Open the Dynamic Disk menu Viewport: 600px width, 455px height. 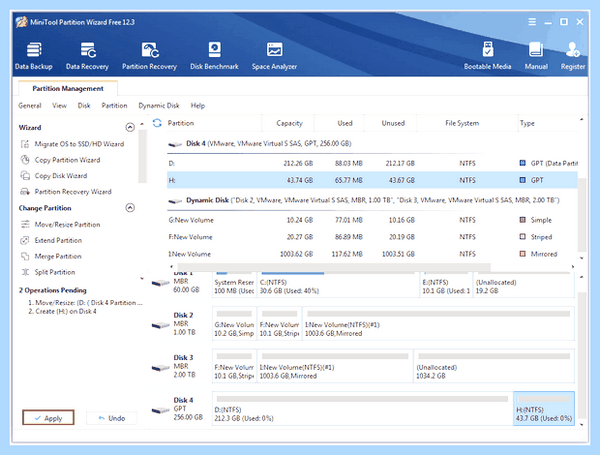158,105
